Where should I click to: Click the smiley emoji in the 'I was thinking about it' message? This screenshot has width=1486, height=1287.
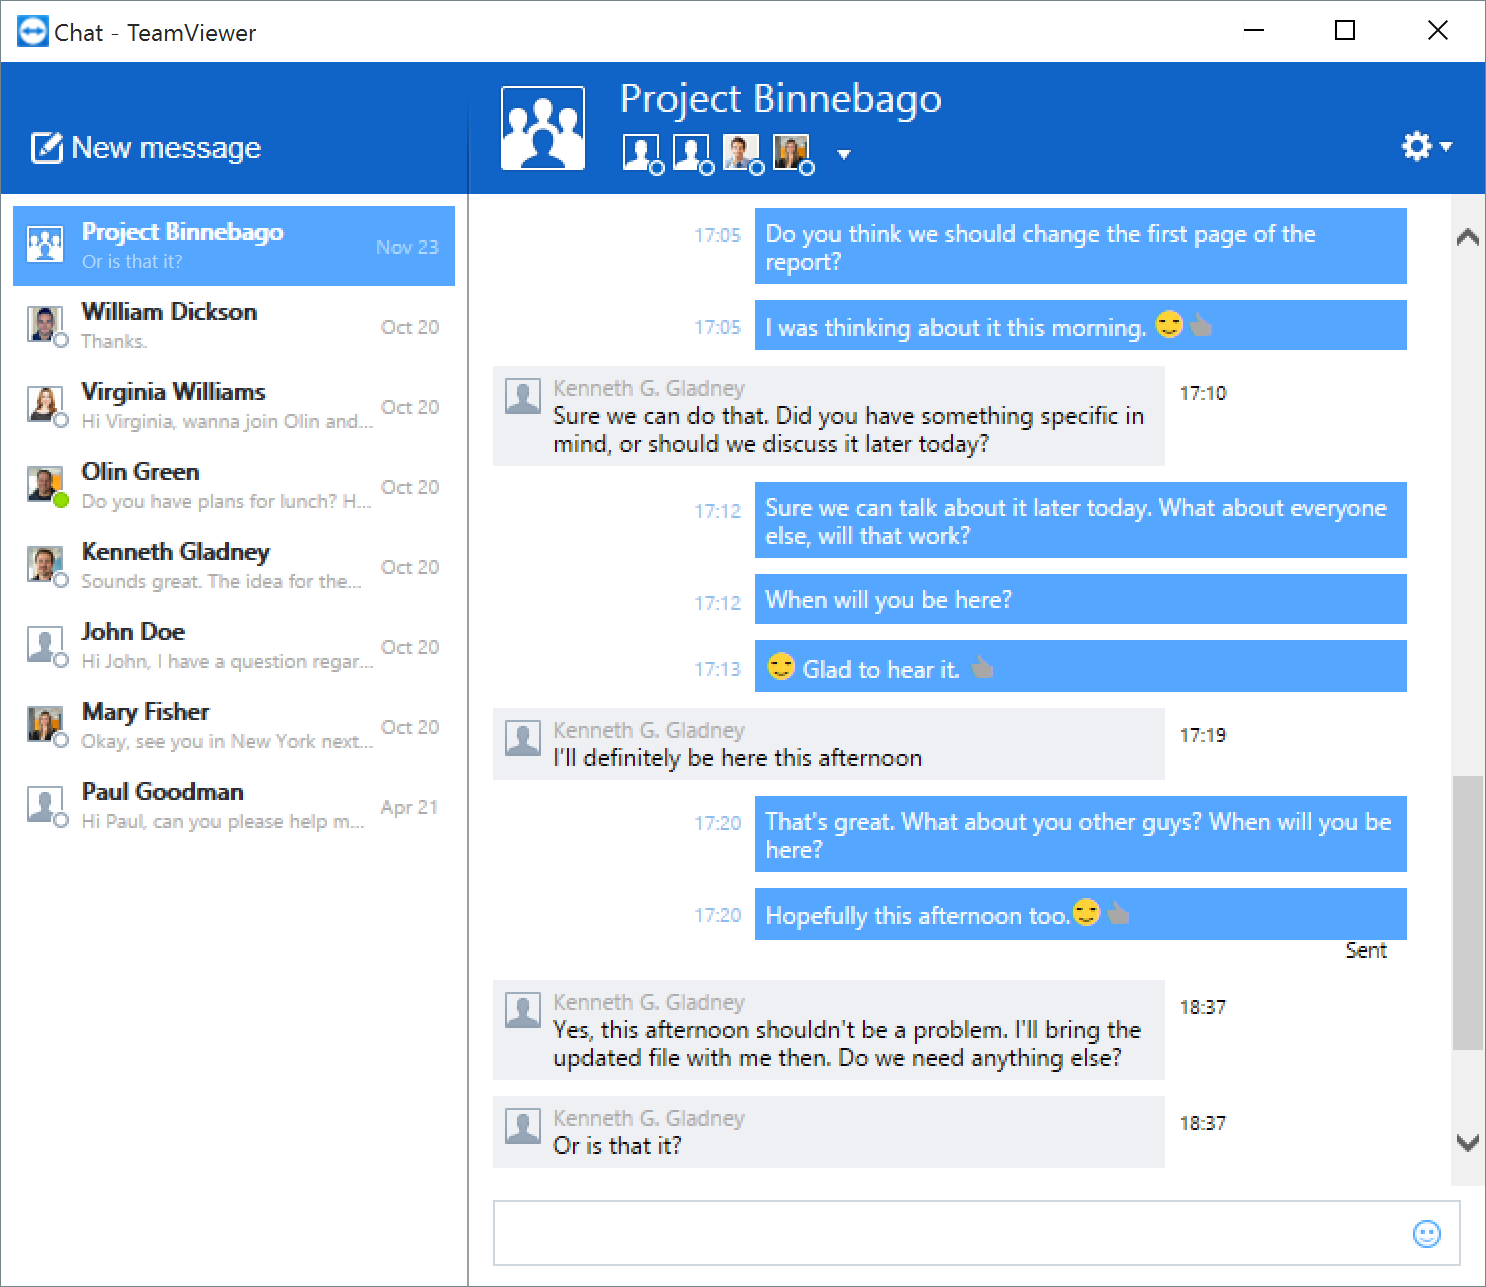(1169, 324)
